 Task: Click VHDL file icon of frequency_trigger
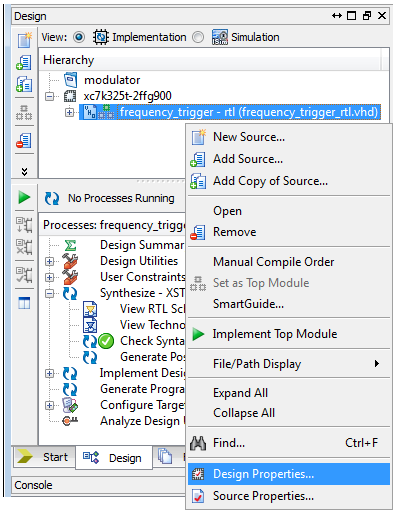90,112
